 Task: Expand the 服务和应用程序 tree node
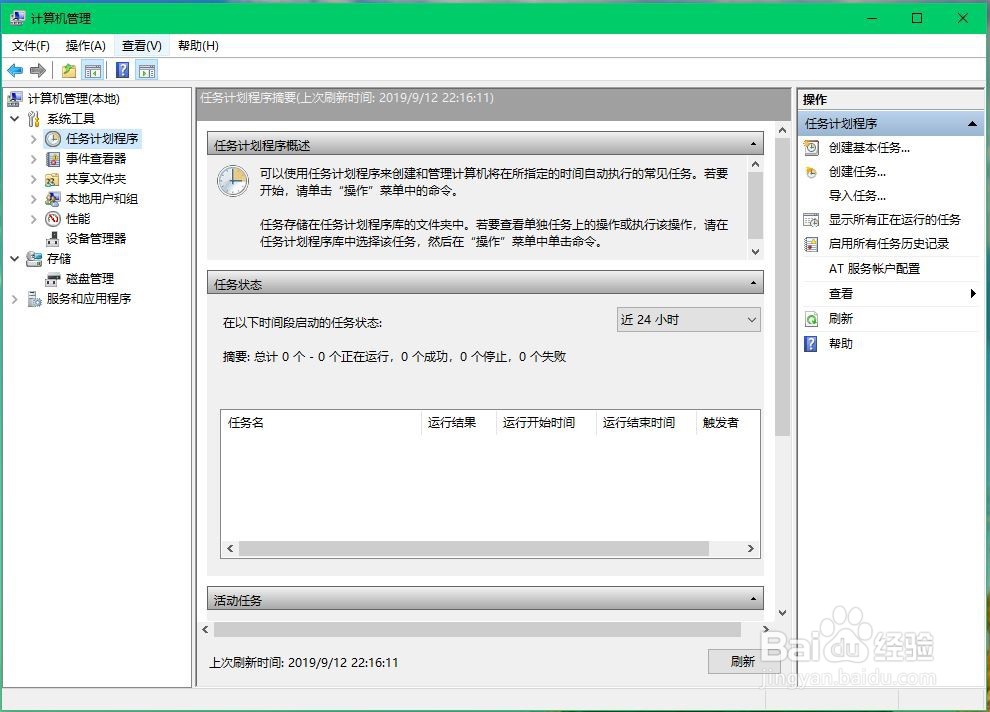point(15,299)
